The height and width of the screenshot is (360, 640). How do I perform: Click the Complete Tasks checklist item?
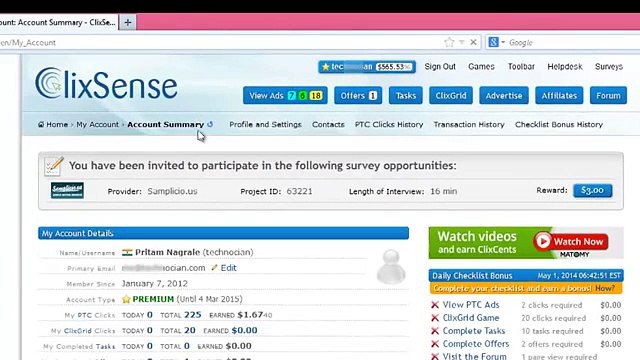point(474,331)
